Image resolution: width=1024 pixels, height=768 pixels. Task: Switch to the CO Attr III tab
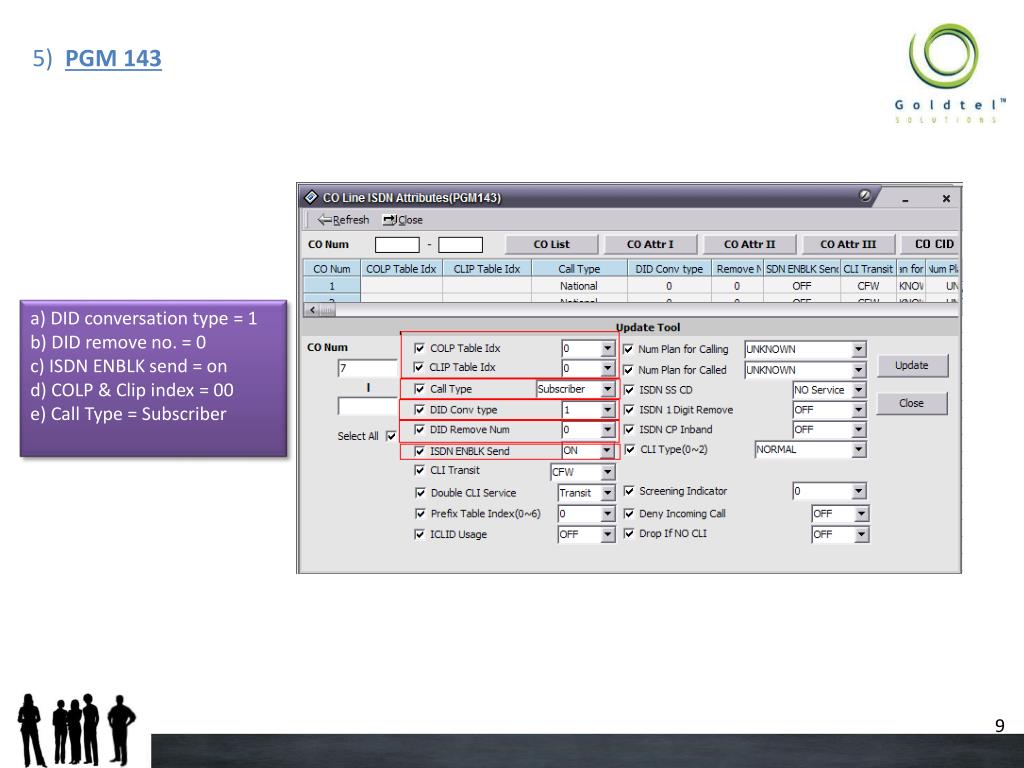pos(848,244)
